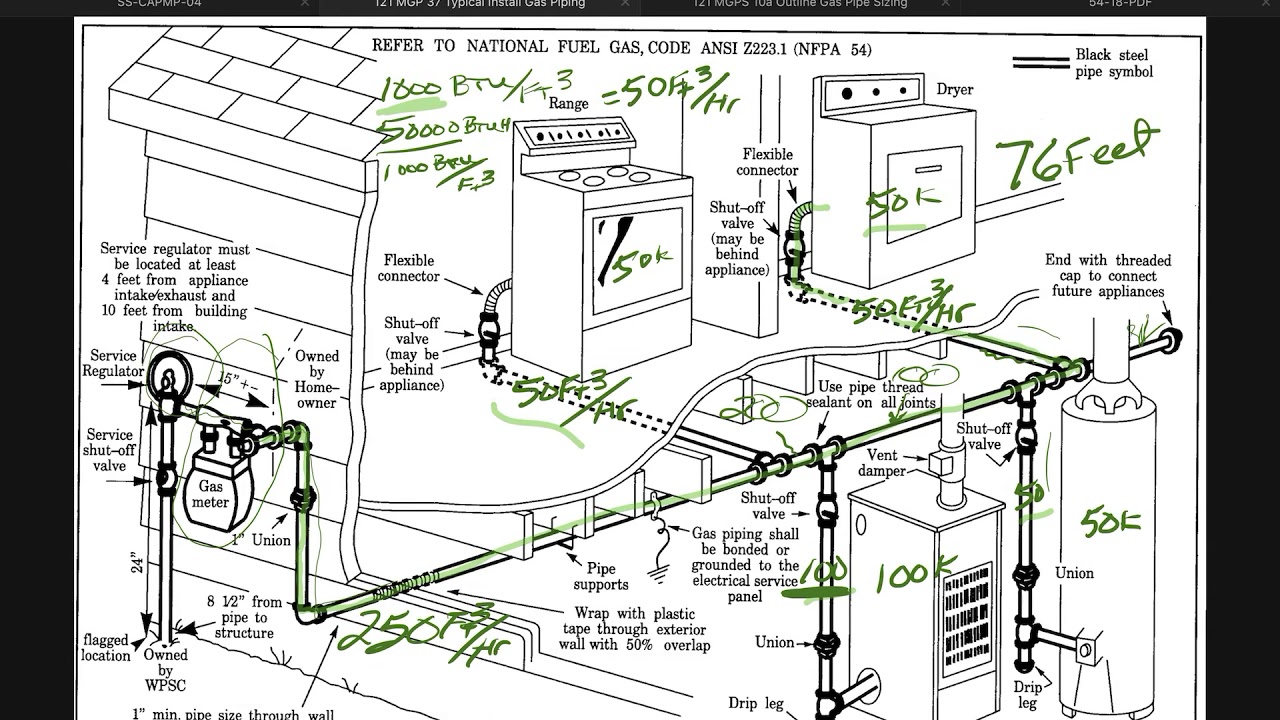The width and height of the screenshot is (1280, 720).
Task: Click the 'Union' label beside the water heater
Action: click(1074, 573)
